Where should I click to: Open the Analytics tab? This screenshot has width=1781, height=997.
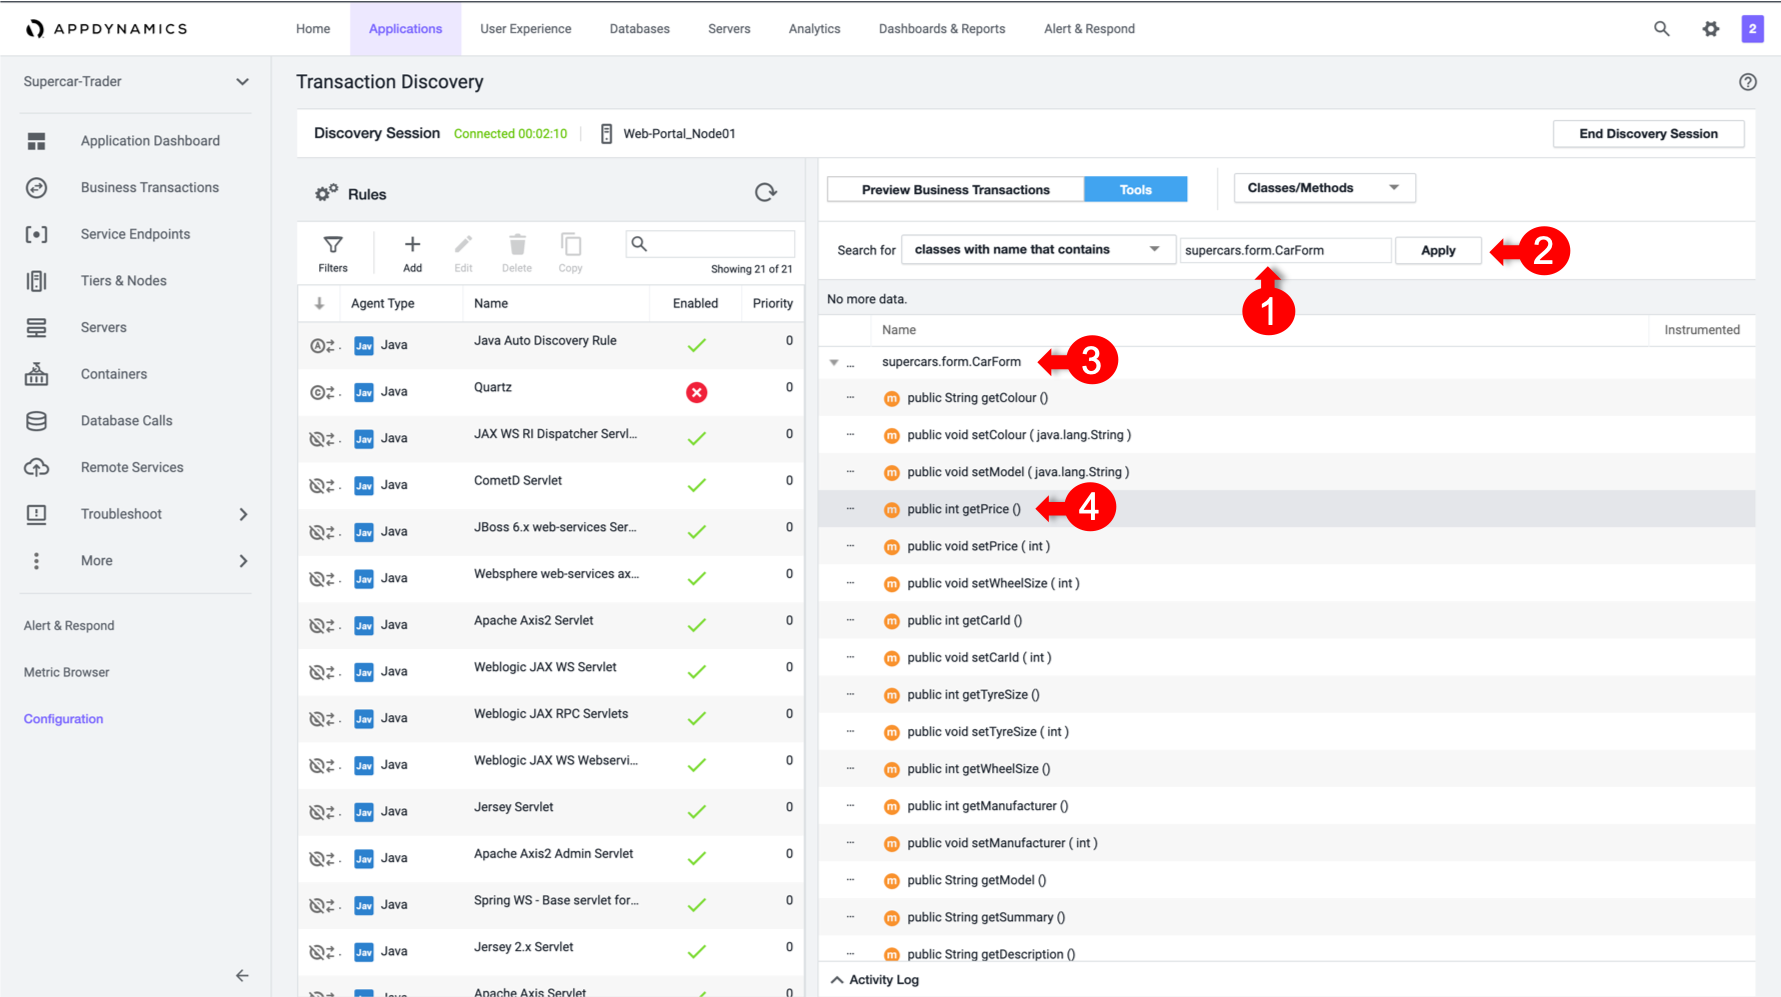[x=814, y=29]
